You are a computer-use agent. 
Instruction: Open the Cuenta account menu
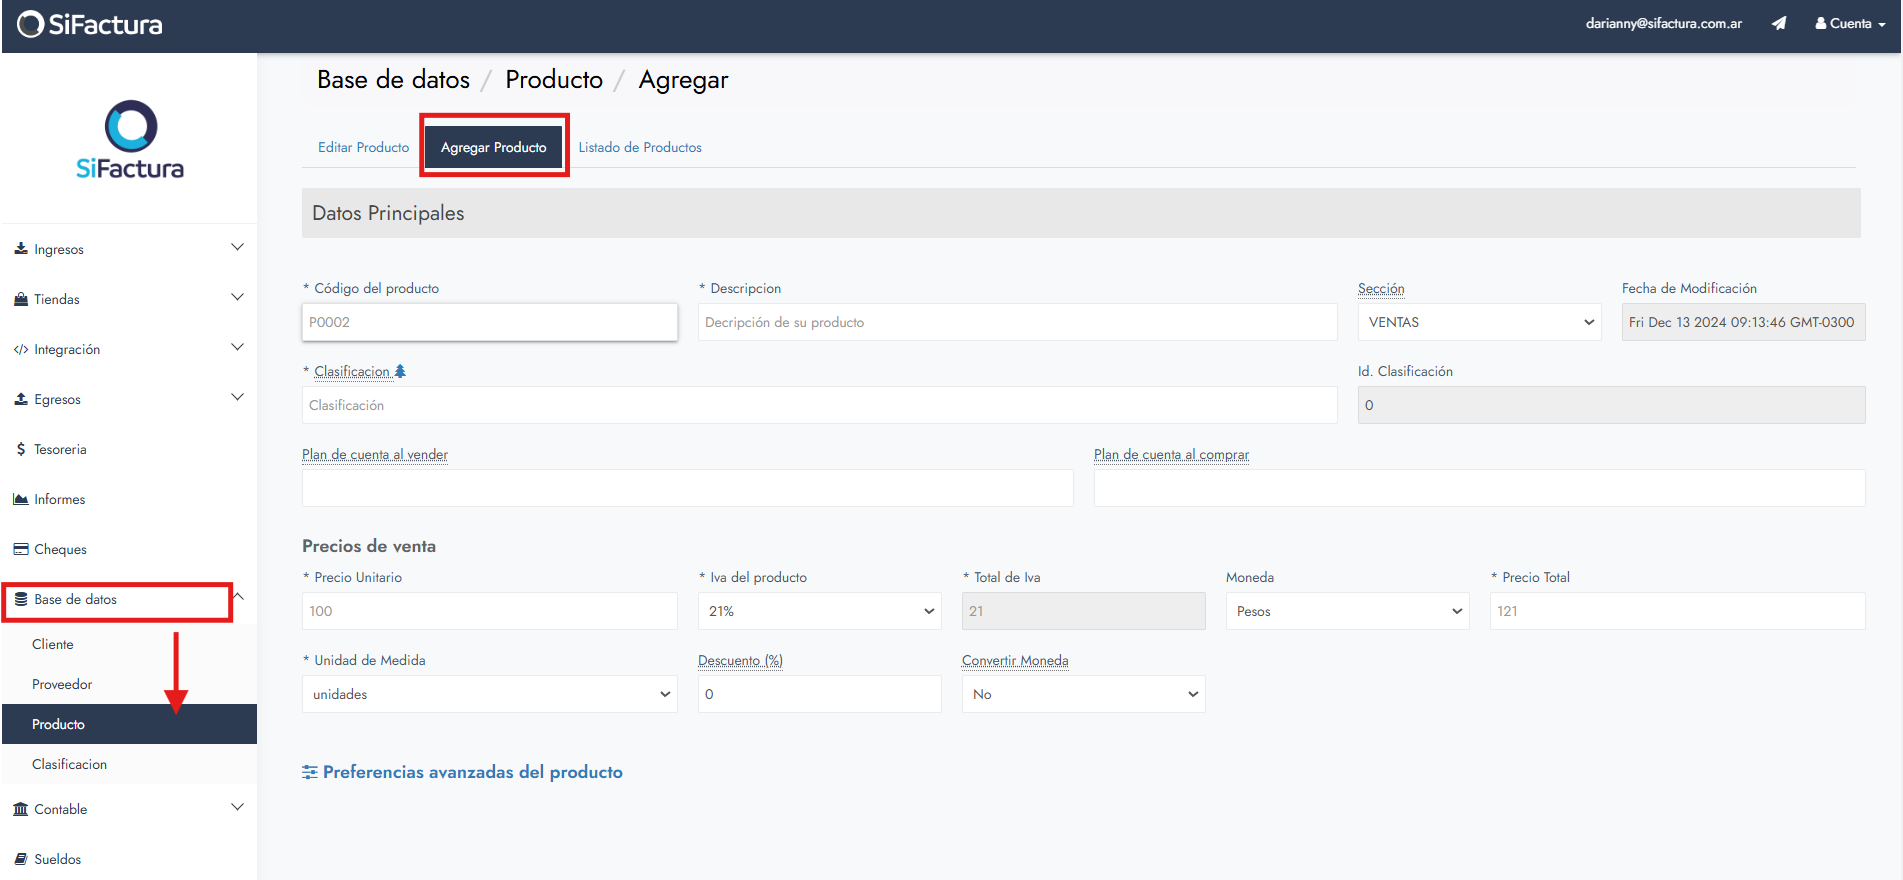1850,23
